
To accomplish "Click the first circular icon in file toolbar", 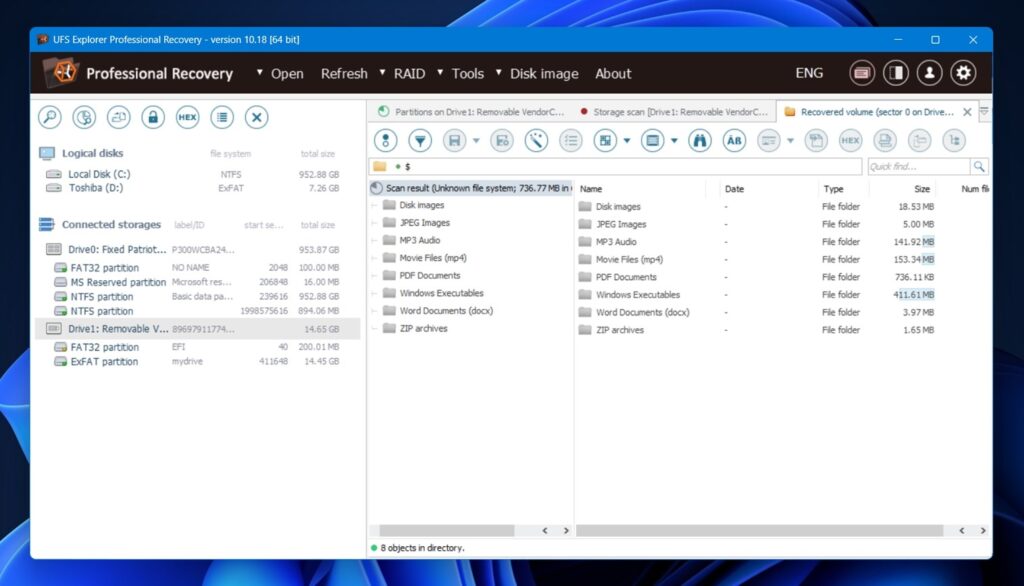I will coord(385,140).
